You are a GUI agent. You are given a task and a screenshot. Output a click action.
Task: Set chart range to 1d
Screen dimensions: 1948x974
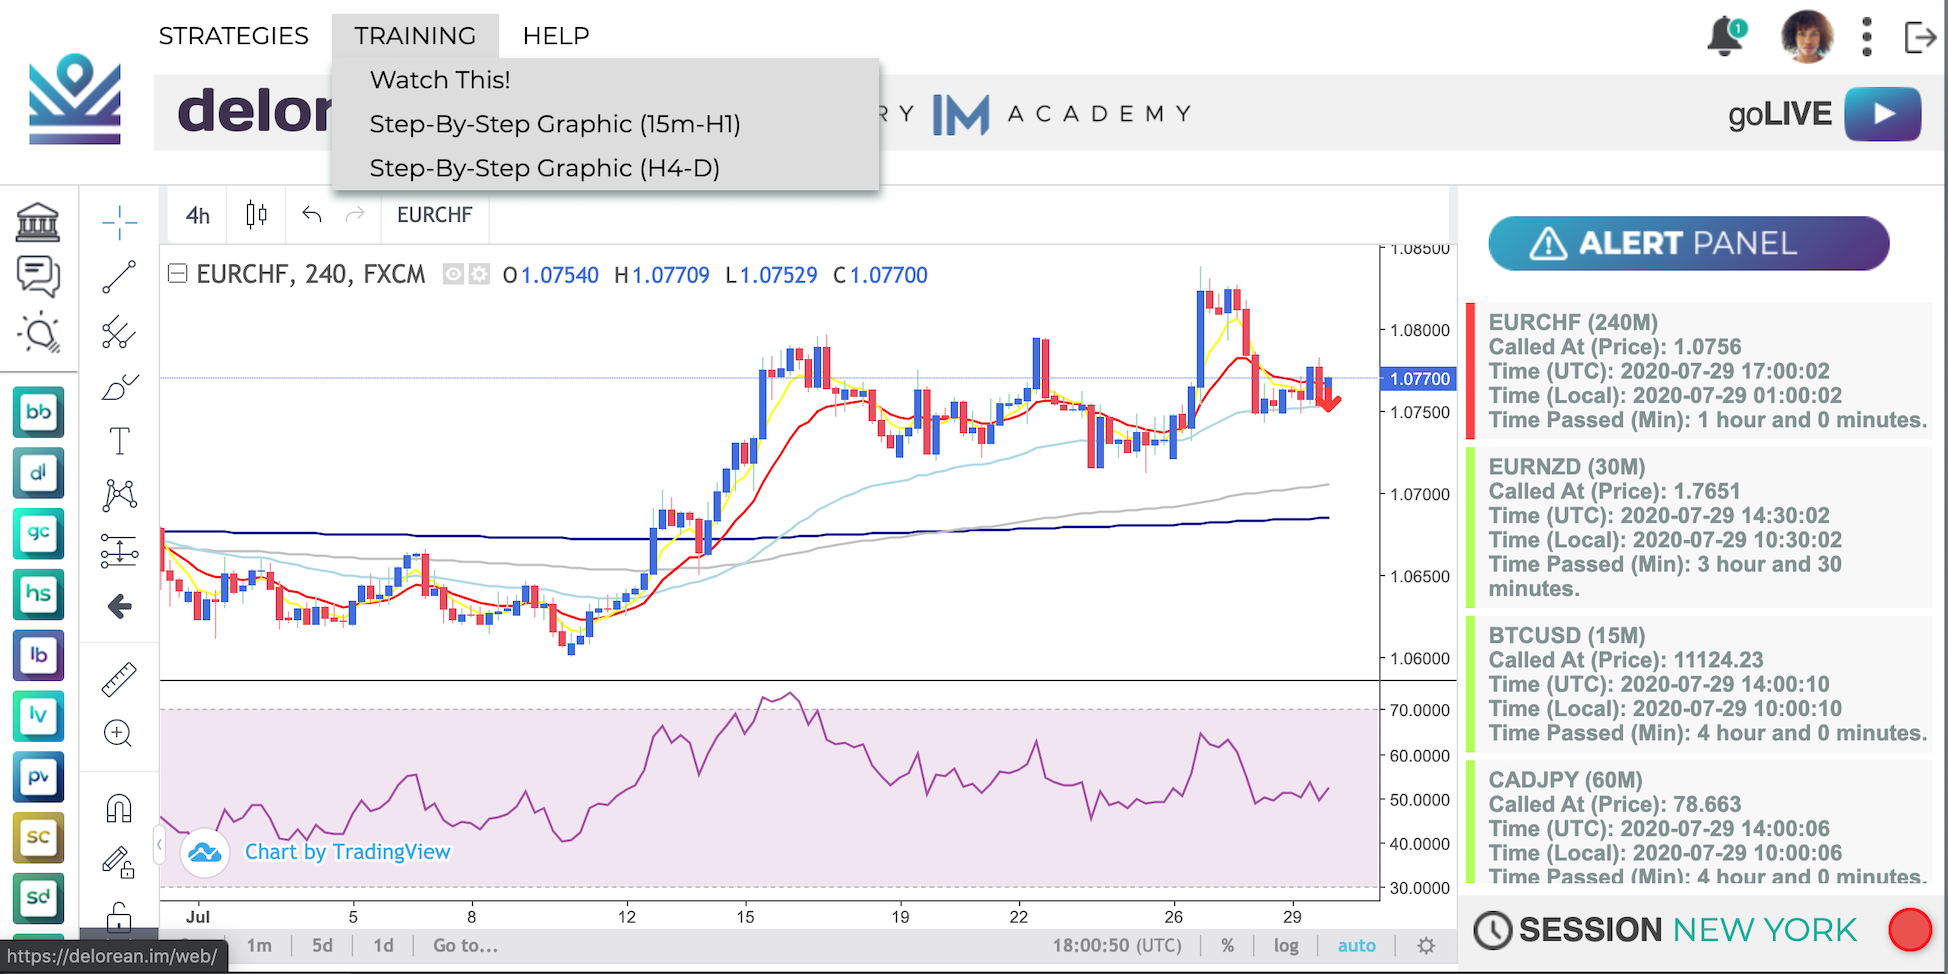[383, 945]
